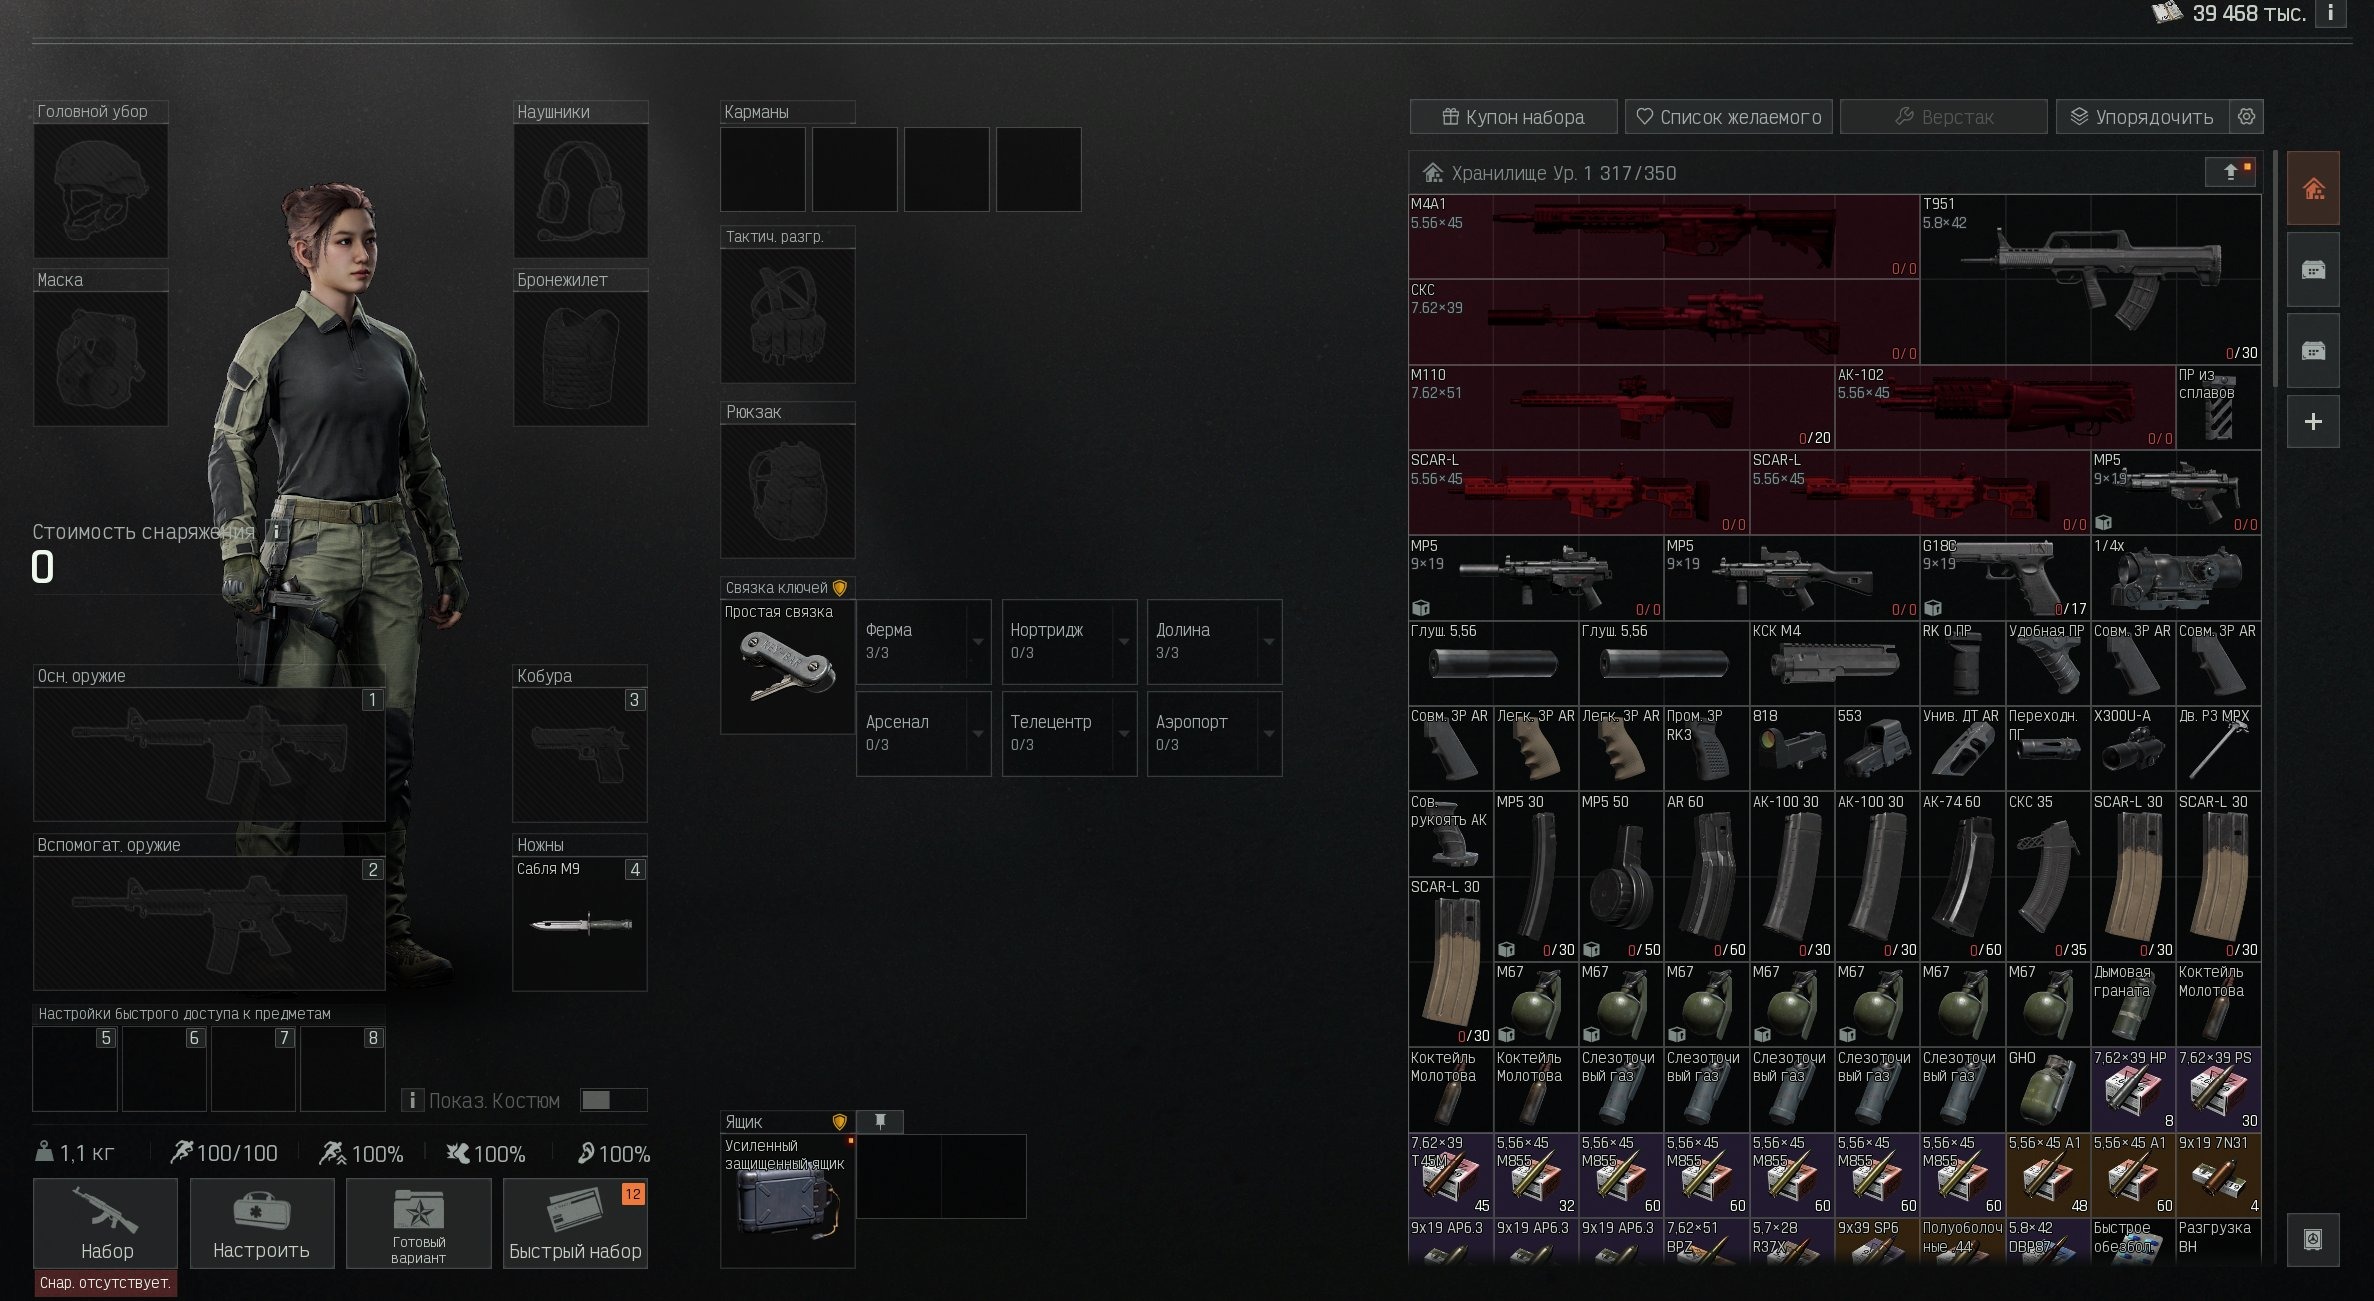Select the КСК M4 handguard item
The width and height of the screenshot is (2374, 1301).
point(1834,663)
